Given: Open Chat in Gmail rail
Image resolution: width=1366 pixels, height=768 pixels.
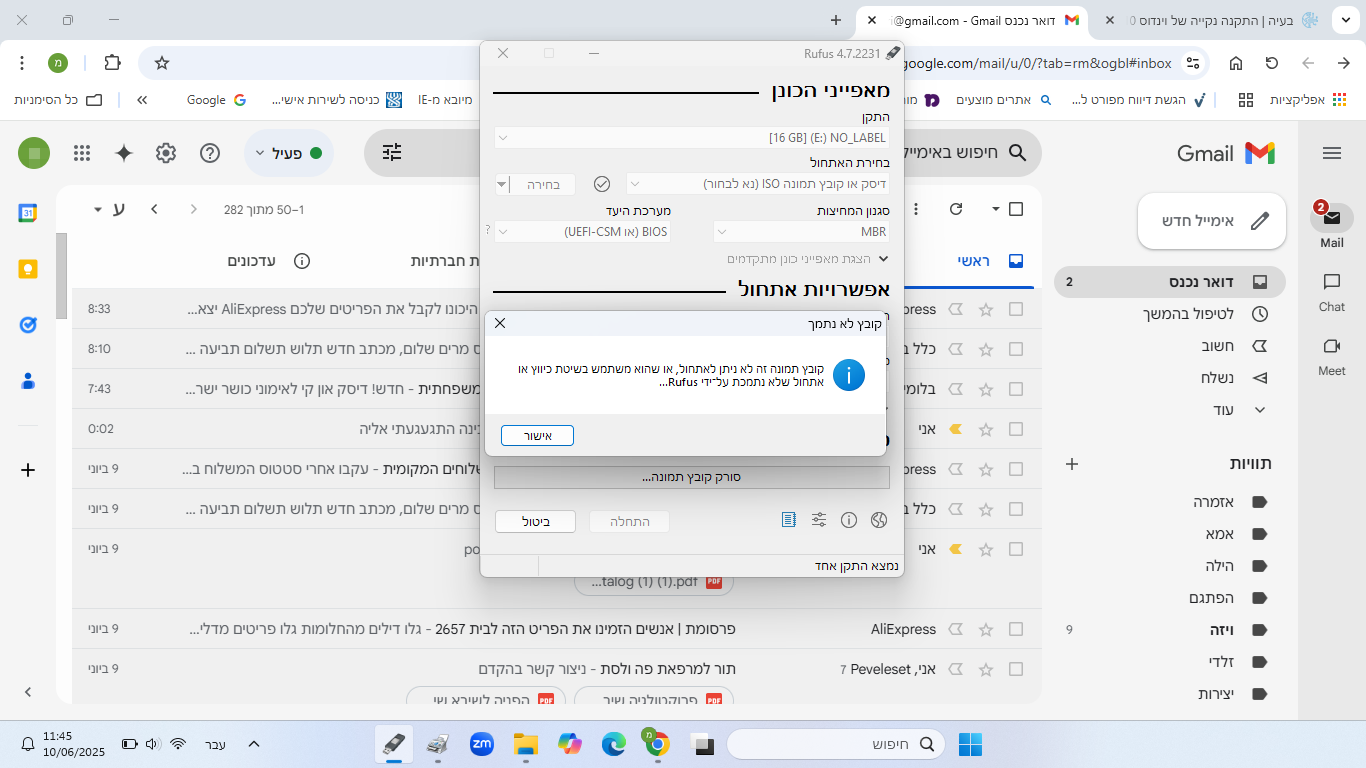Looking at the screenshot, I should [1331, 292].
